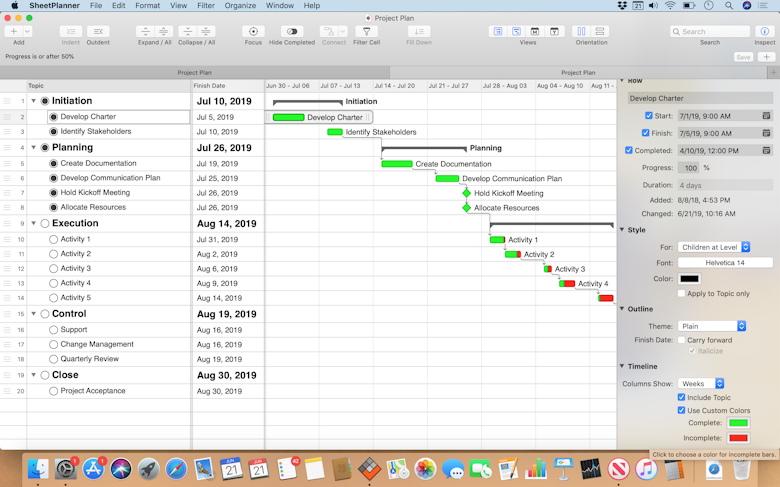Open the Connect dropdown arrow
780x487 pixels.
343,31
